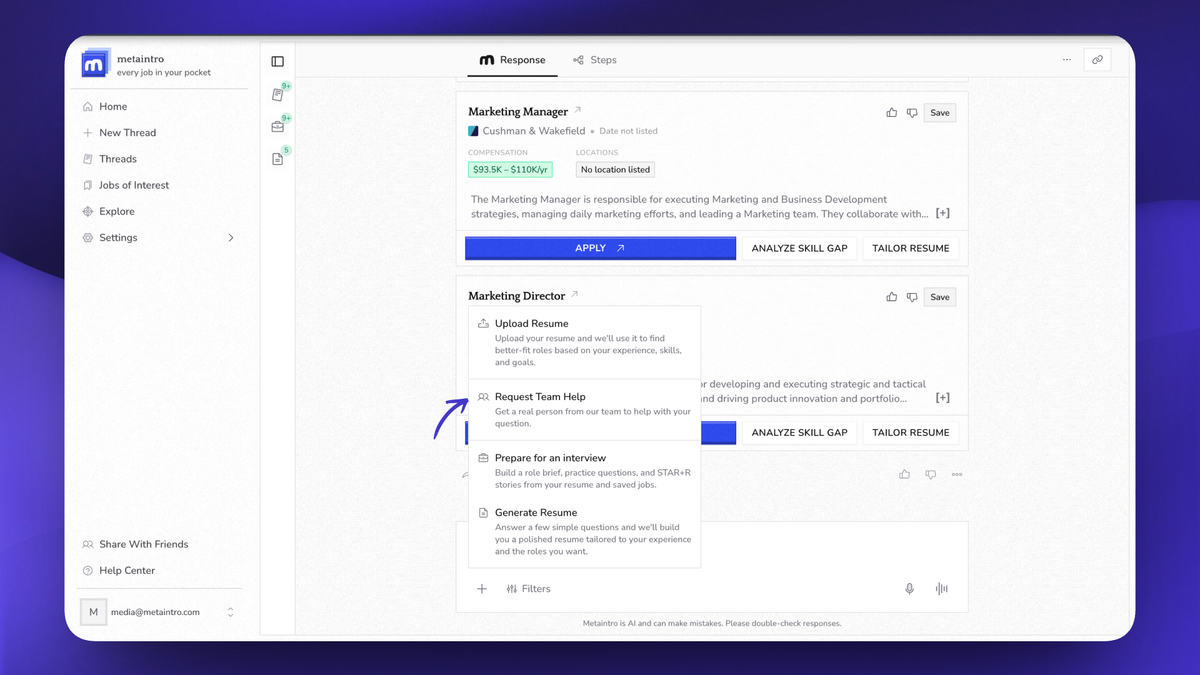Viewport: 1200px width, 675px height.
Task: Start a New Thread
Action: coord(119,132)
